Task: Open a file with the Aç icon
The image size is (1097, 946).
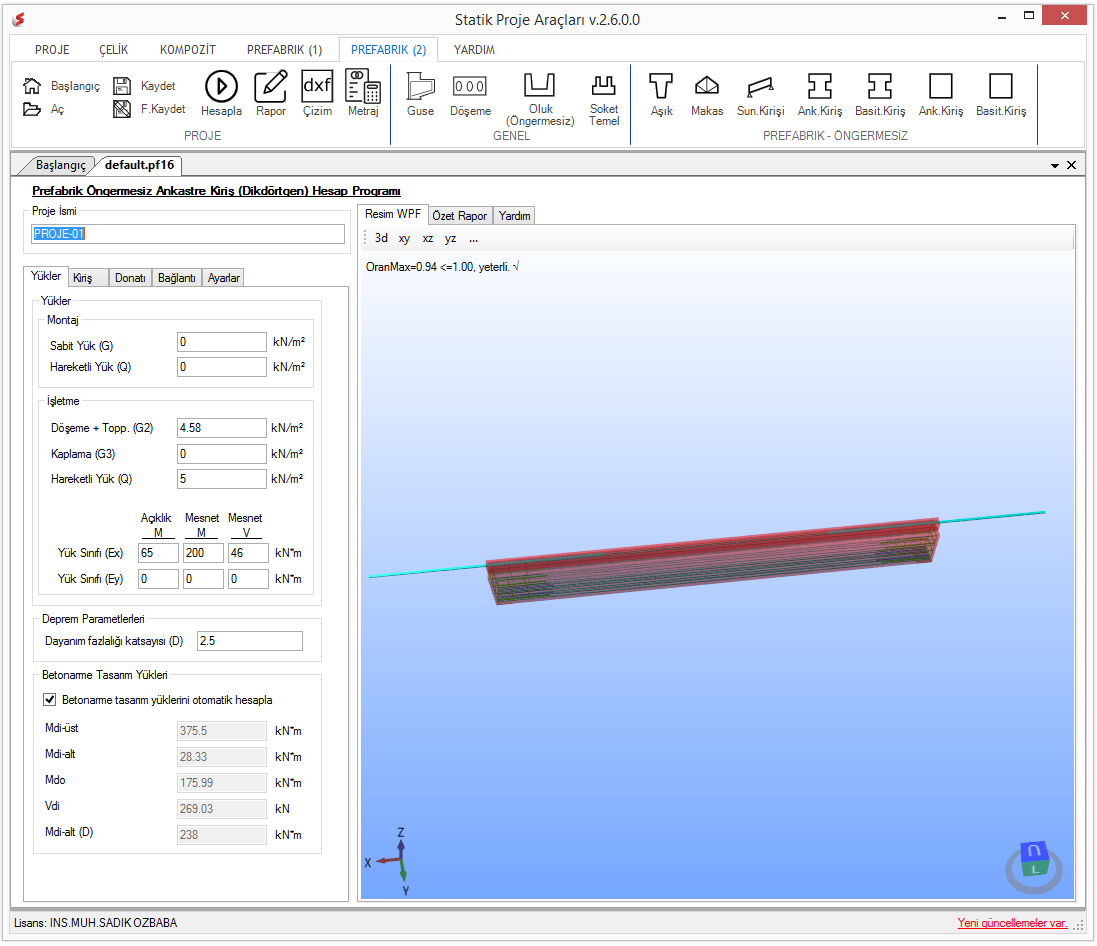Action: (31, 109)
